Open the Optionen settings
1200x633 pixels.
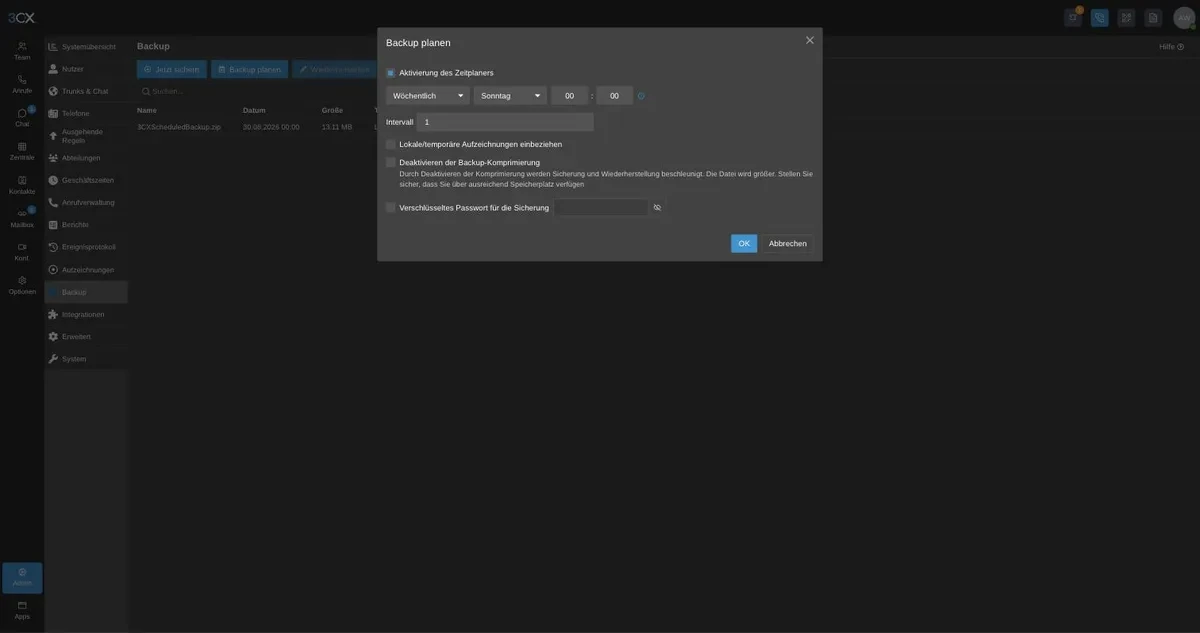(22, 285)
